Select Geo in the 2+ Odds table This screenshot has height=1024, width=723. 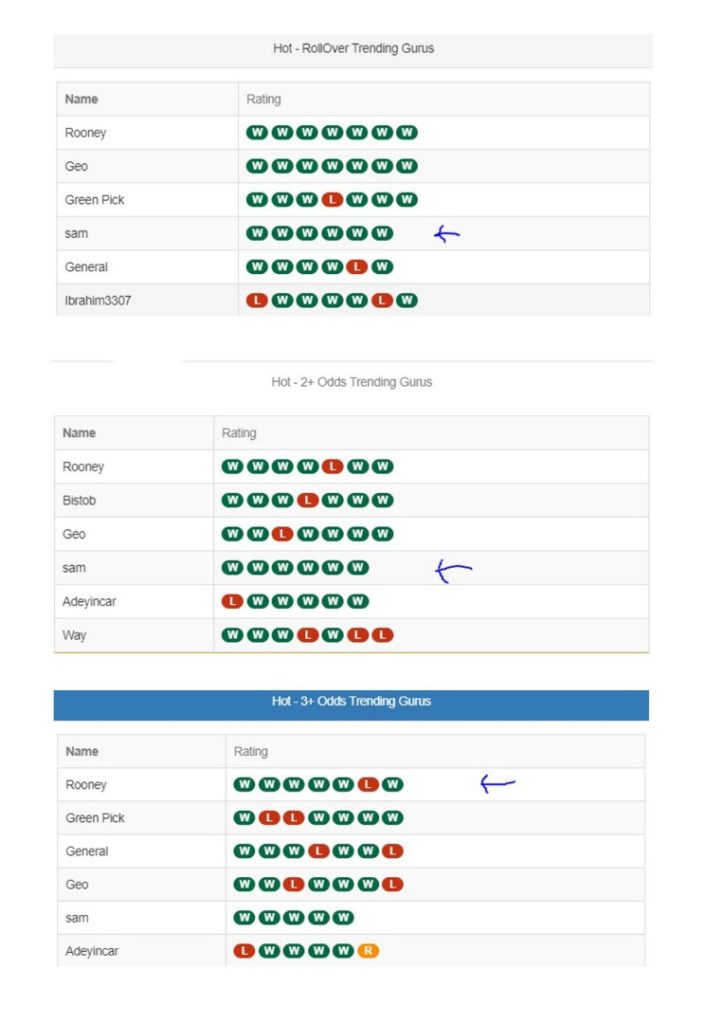coord(74,534)
